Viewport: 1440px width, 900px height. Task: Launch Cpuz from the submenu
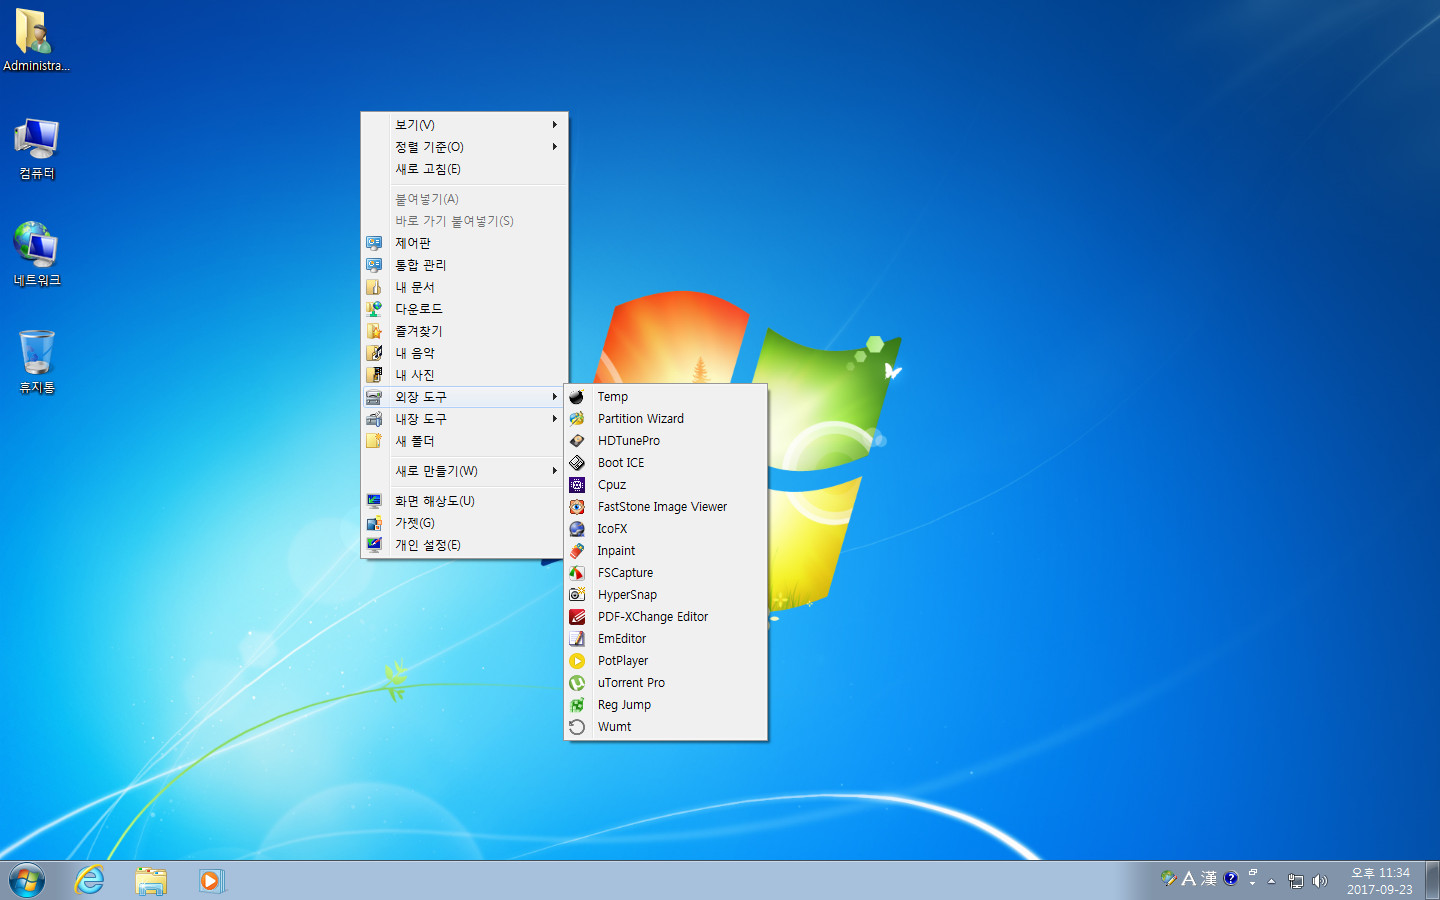click(666, 485)
